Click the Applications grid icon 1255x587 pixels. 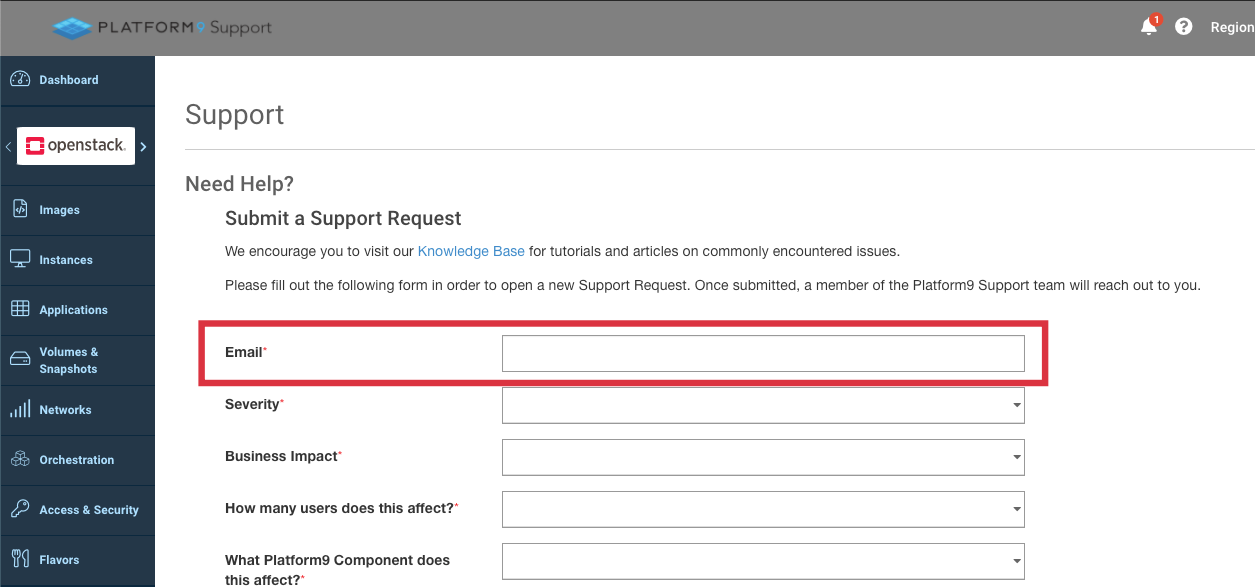[x=20, y=309]
